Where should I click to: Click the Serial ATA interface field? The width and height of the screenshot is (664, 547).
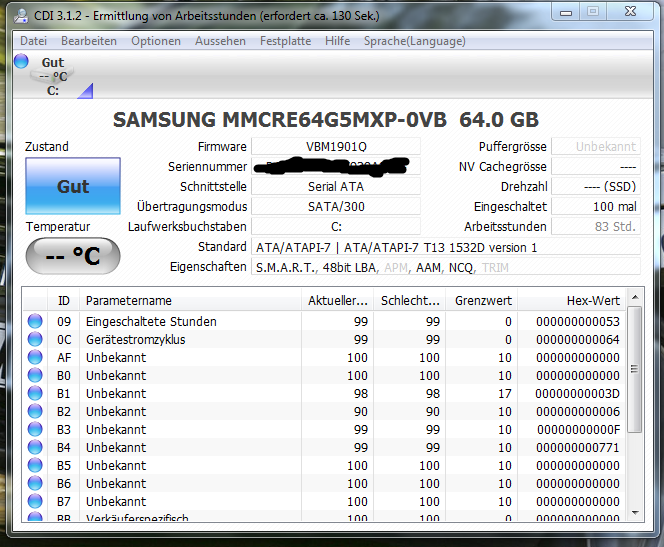point(336,187)
